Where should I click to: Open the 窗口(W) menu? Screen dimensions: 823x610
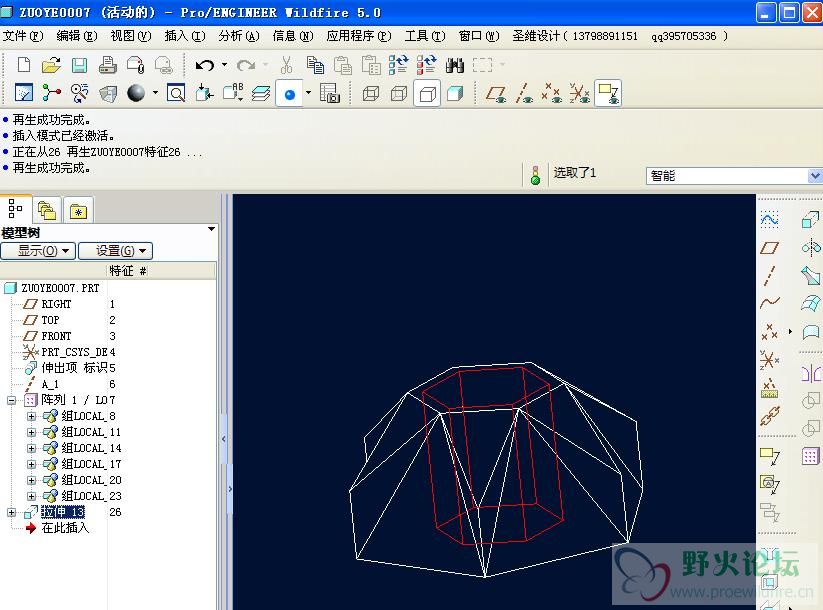tap(479, 36)
